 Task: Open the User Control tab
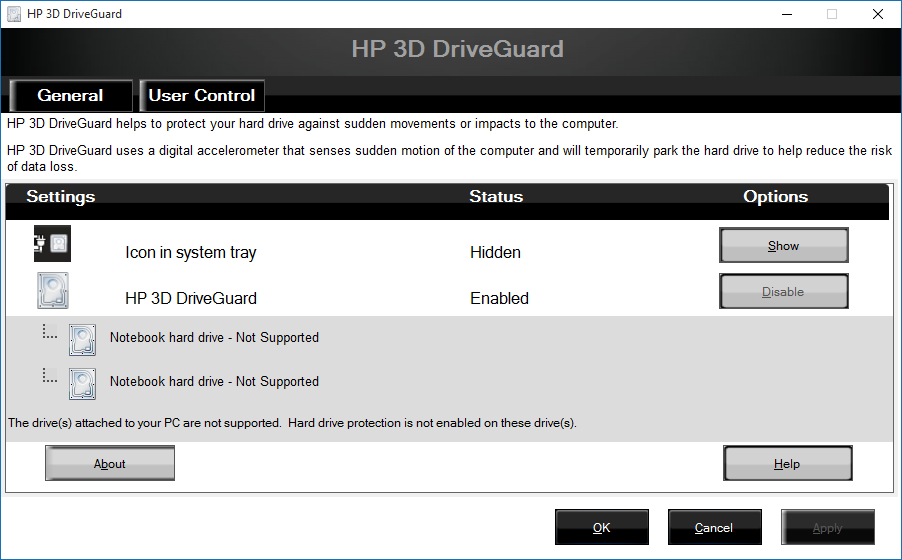[x=202, y=96]
